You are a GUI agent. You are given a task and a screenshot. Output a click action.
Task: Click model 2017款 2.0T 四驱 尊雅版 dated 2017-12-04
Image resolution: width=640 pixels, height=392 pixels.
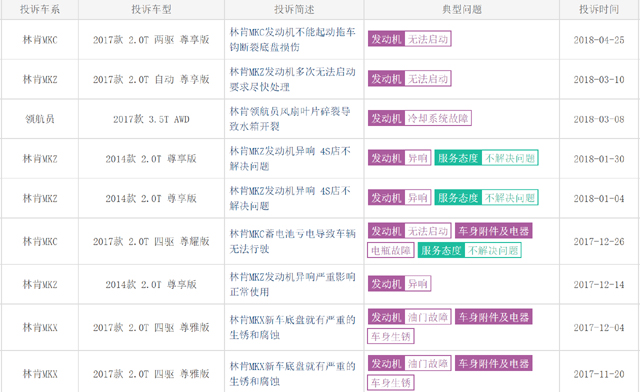tap(151, 327)
